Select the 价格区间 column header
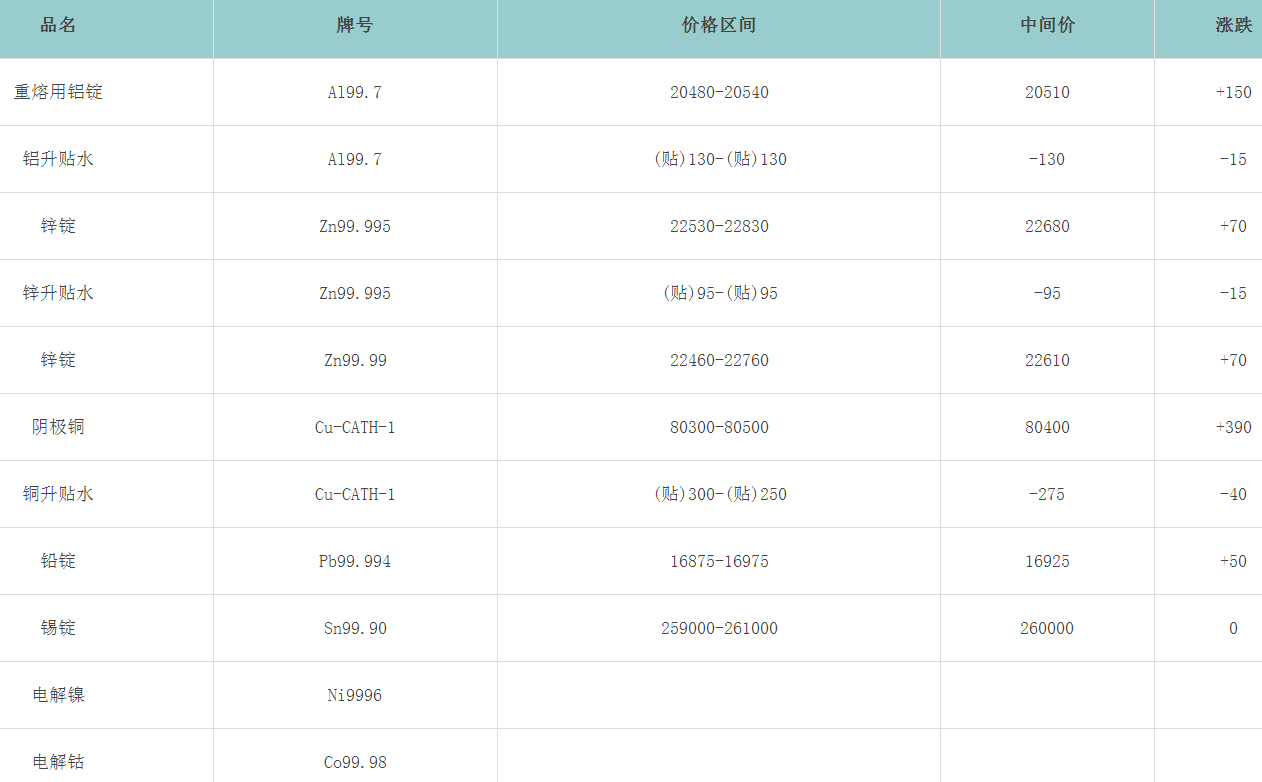 (718, 26)
